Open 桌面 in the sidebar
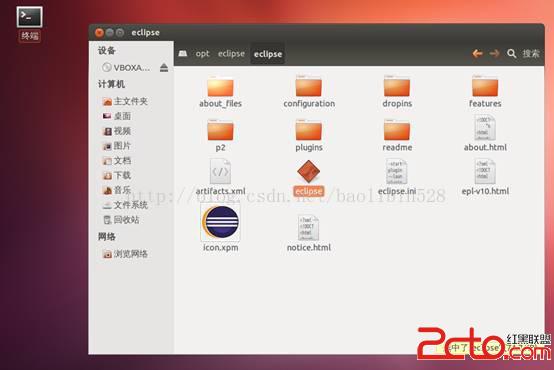This screenshot has width=554, height=370. (x=117, y=116)
